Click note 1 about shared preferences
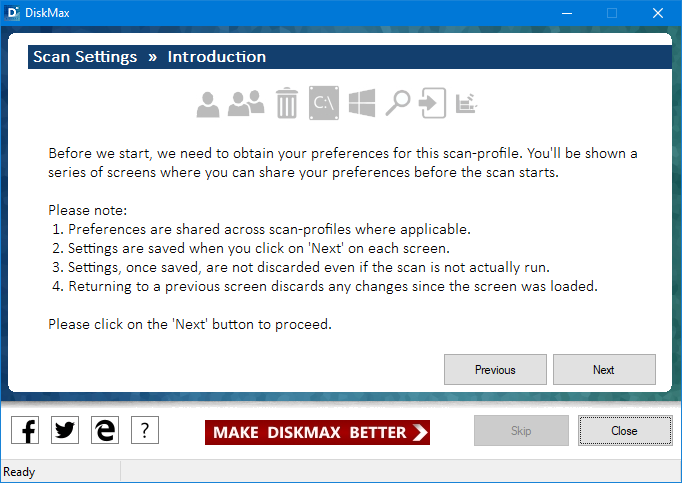This screenshot has width=682, height=483. [261, 229]
